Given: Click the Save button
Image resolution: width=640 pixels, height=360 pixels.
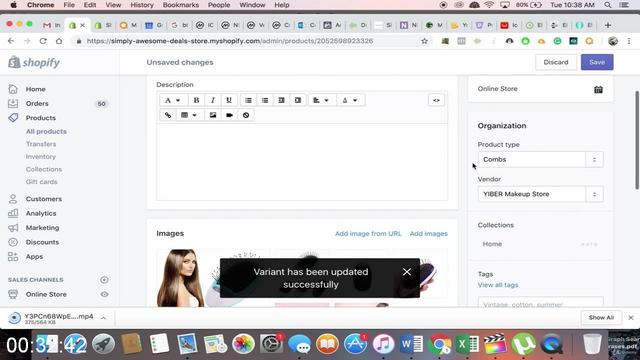Looking at the screenshot, I should [597, 62].
